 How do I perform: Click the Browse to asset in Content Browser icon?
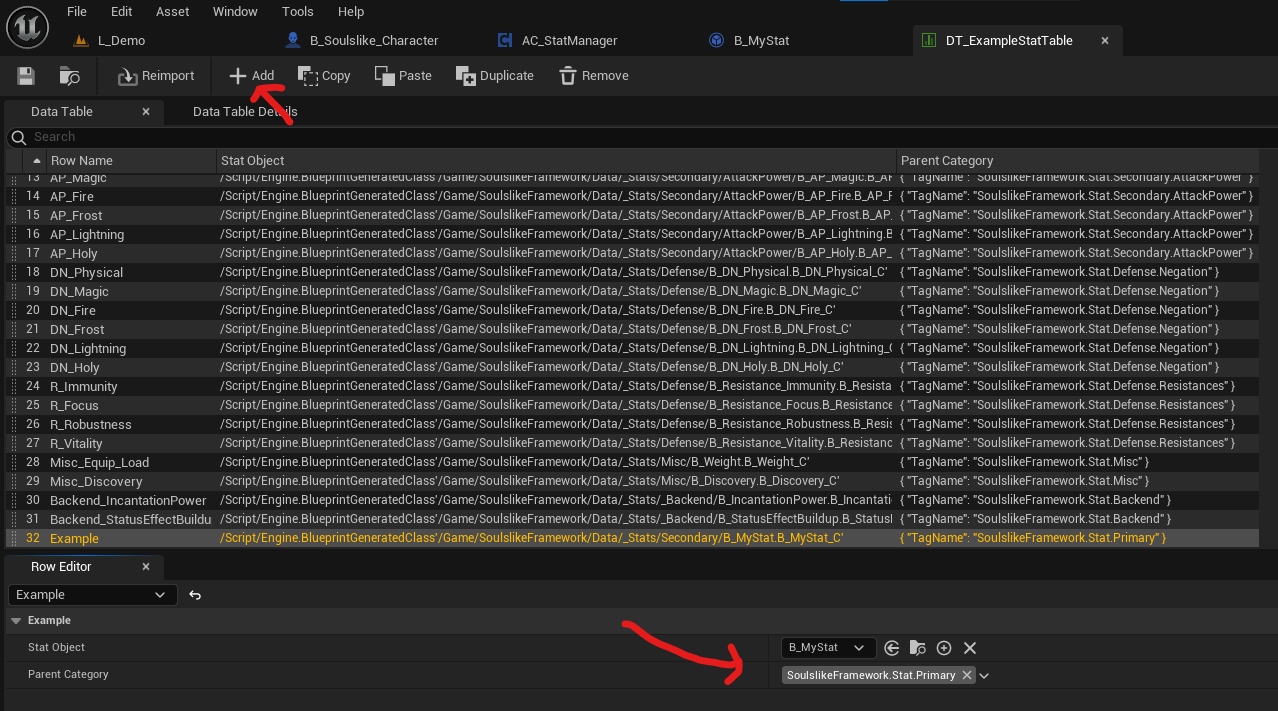(69, 76)
